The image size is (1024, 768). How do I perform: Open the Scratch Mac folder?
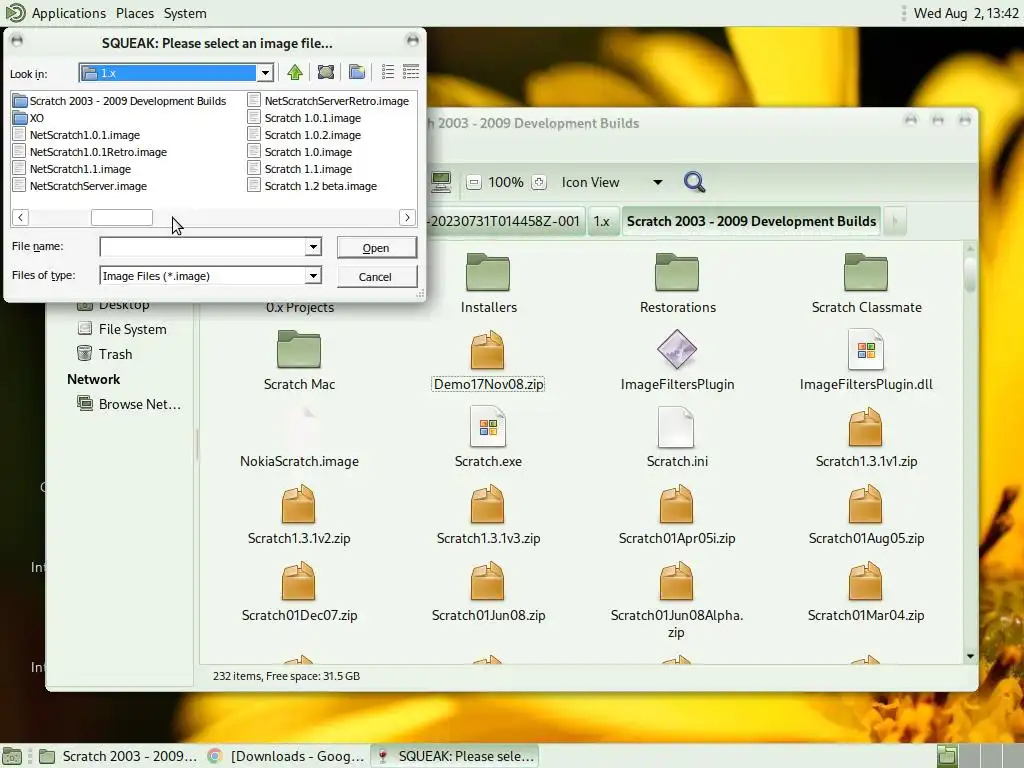[299, 360]
